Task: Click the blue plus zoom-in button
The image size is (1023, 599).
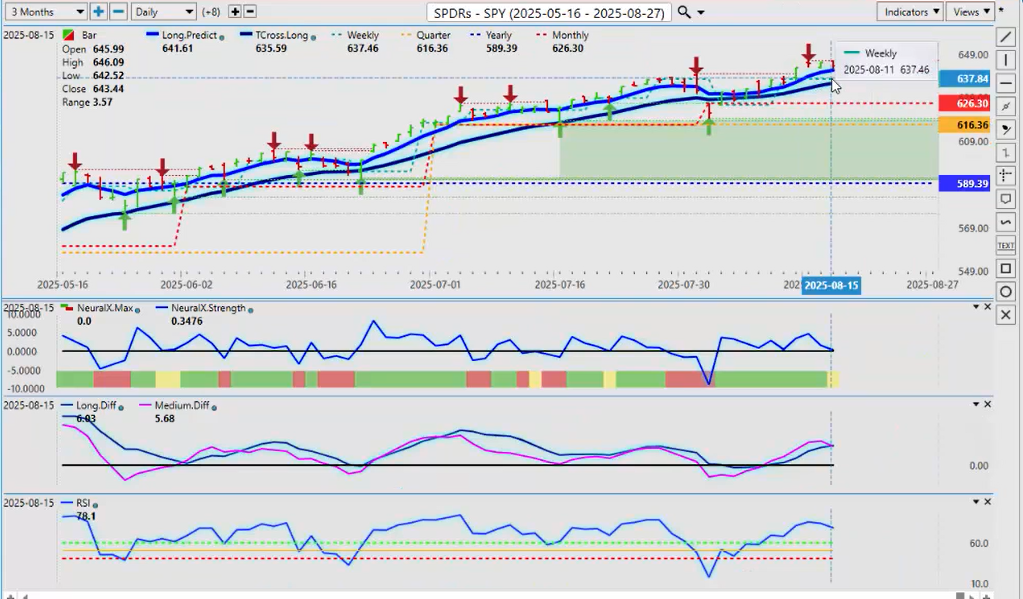Action: point(98,12)
